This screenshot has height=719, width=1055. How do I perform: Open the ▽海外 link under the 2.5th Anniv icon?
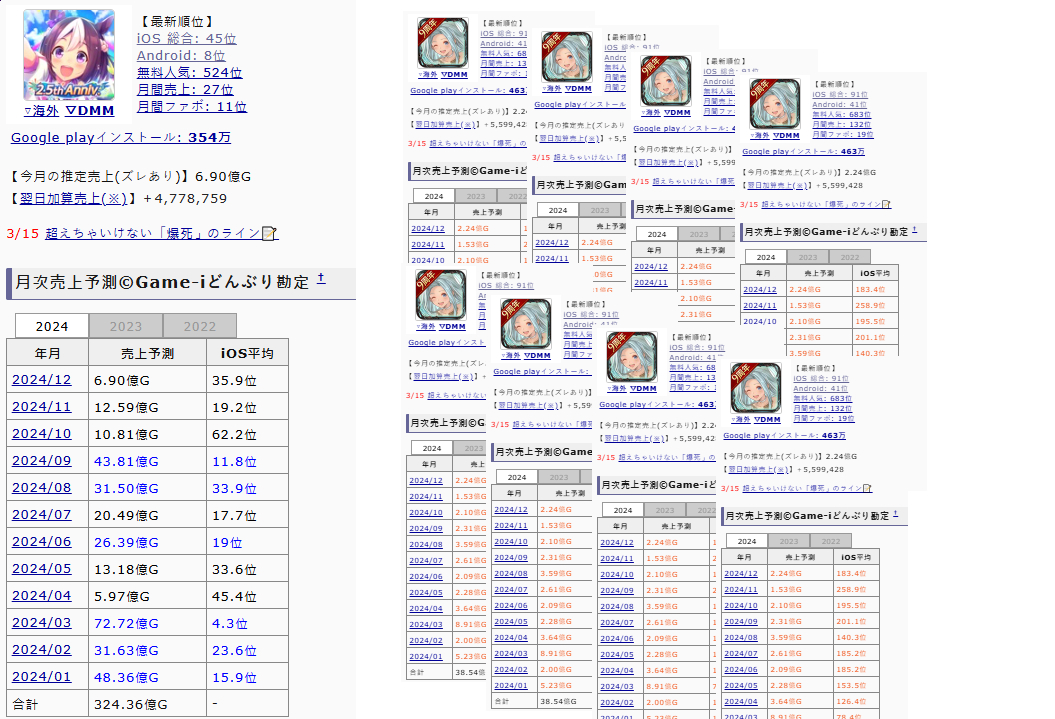point(41,111)
